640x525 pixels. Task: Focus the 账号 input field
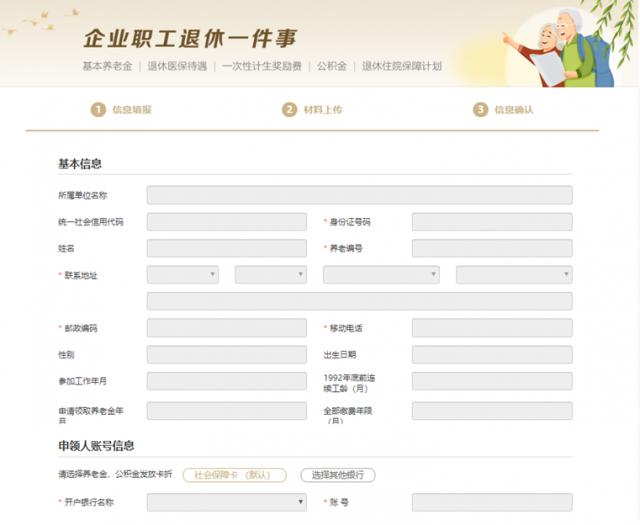coord(492,502)
